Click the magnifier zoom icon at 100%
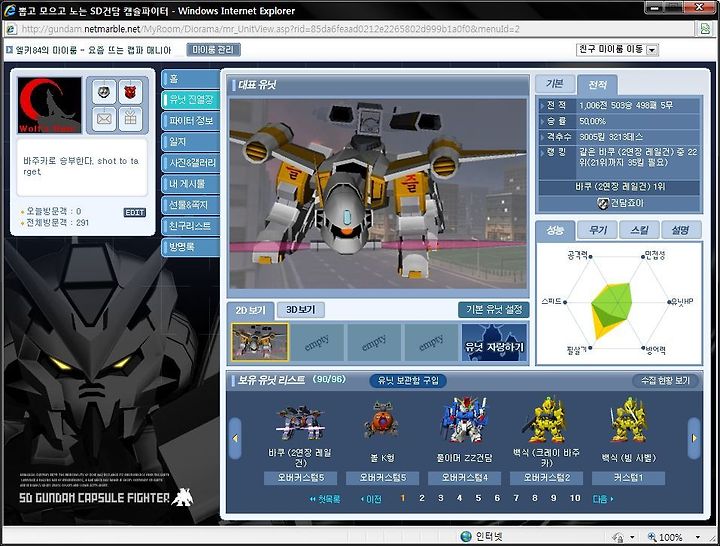 pyautogui.click(x=652, y=537)
